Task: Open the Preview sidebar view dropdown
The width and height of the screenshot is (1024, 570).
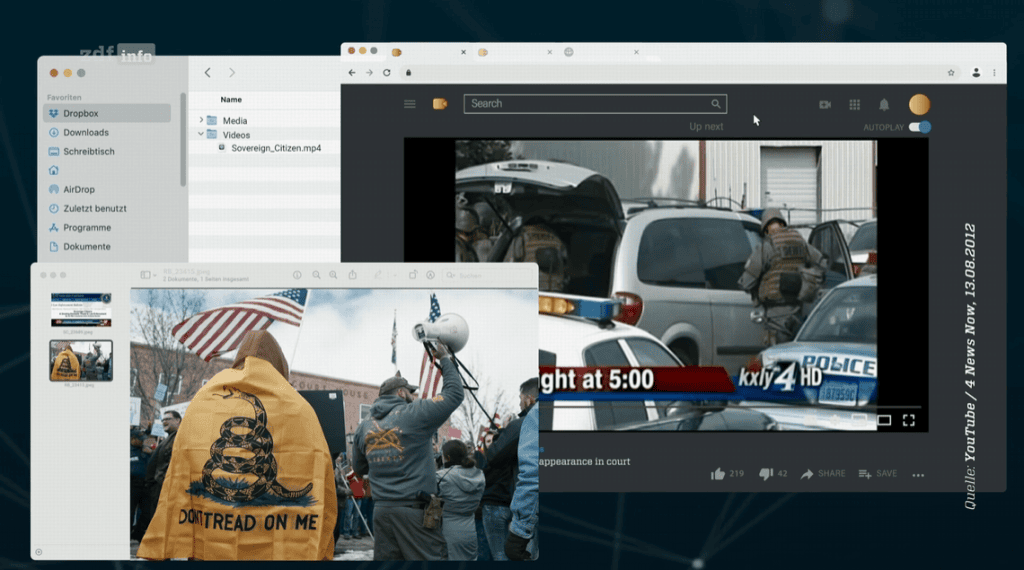Action: point(148,275)
